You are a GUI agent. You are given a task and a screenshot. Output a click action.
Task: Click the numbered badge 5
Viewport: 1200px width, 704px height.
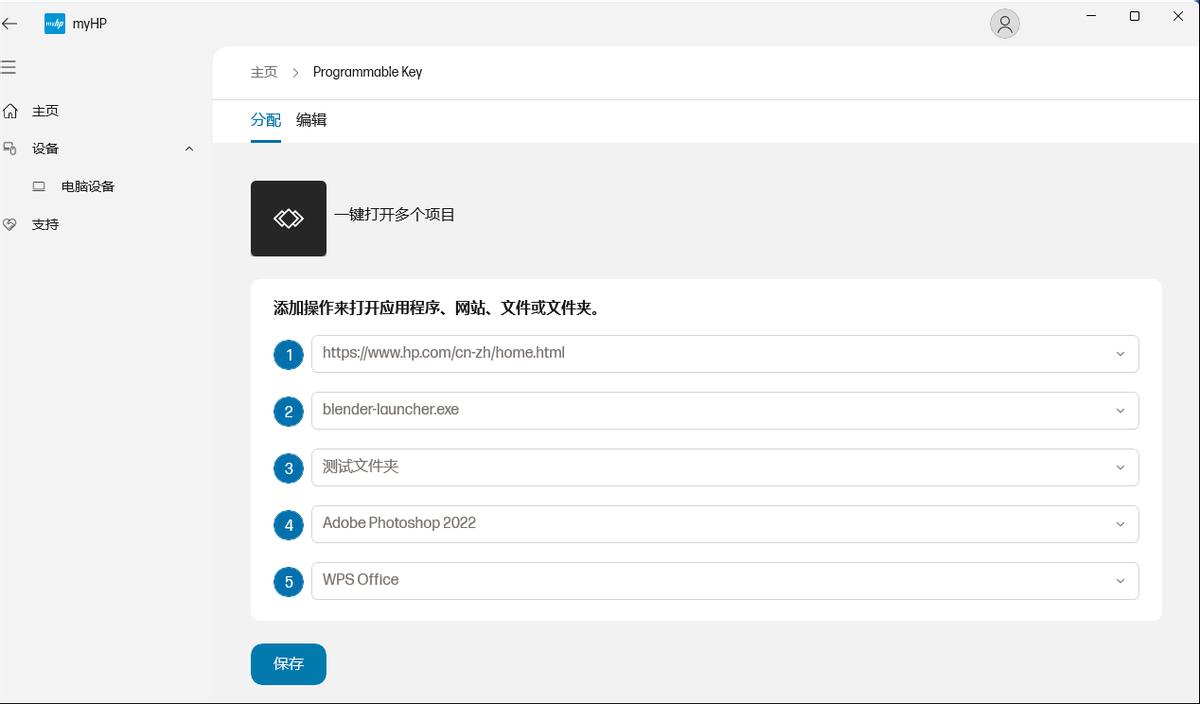[289, 582]
